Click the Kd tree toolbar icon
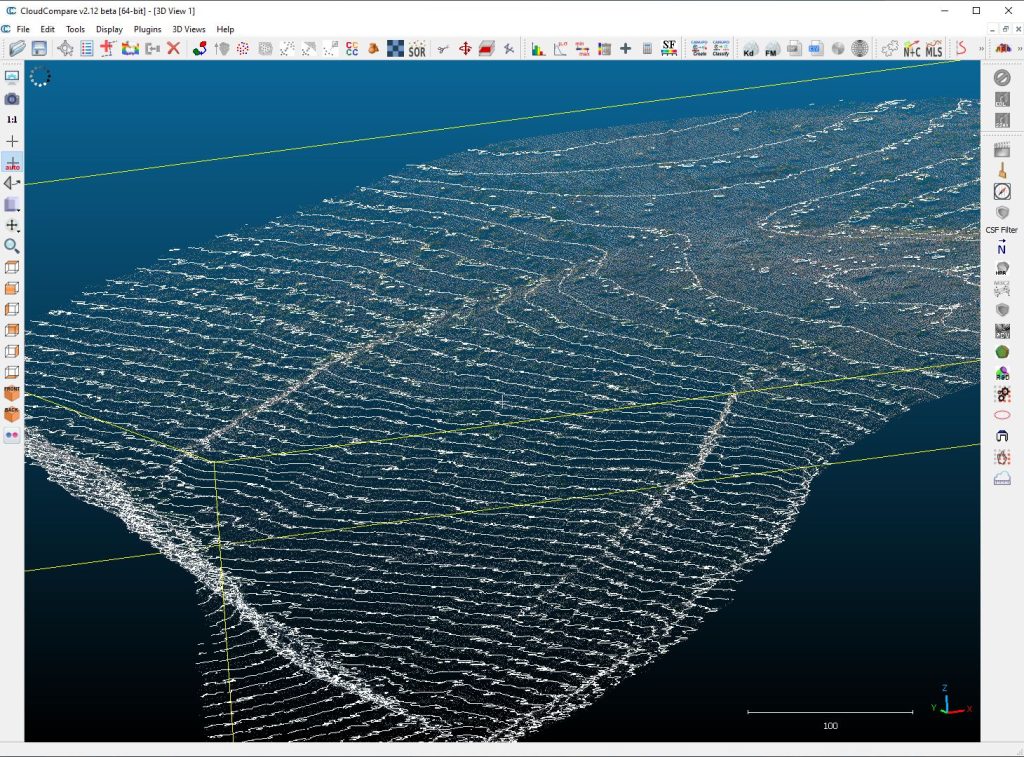 click(749, 48)
